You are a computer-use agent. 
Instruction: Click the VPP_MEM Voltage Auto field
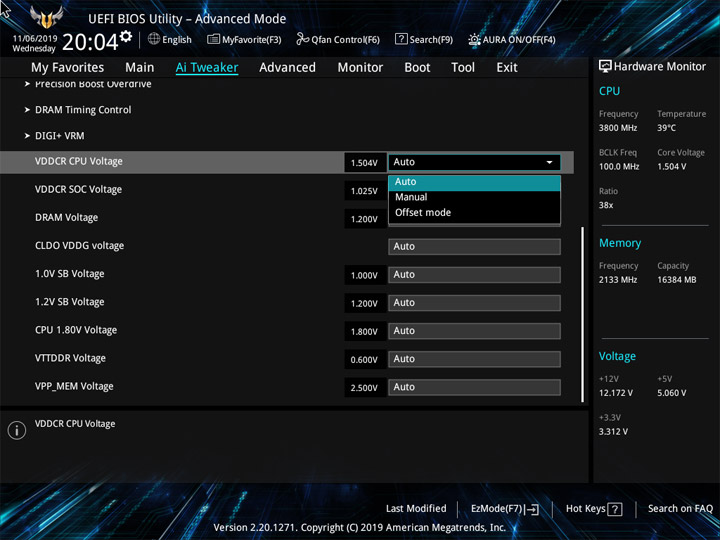point(474,387)
